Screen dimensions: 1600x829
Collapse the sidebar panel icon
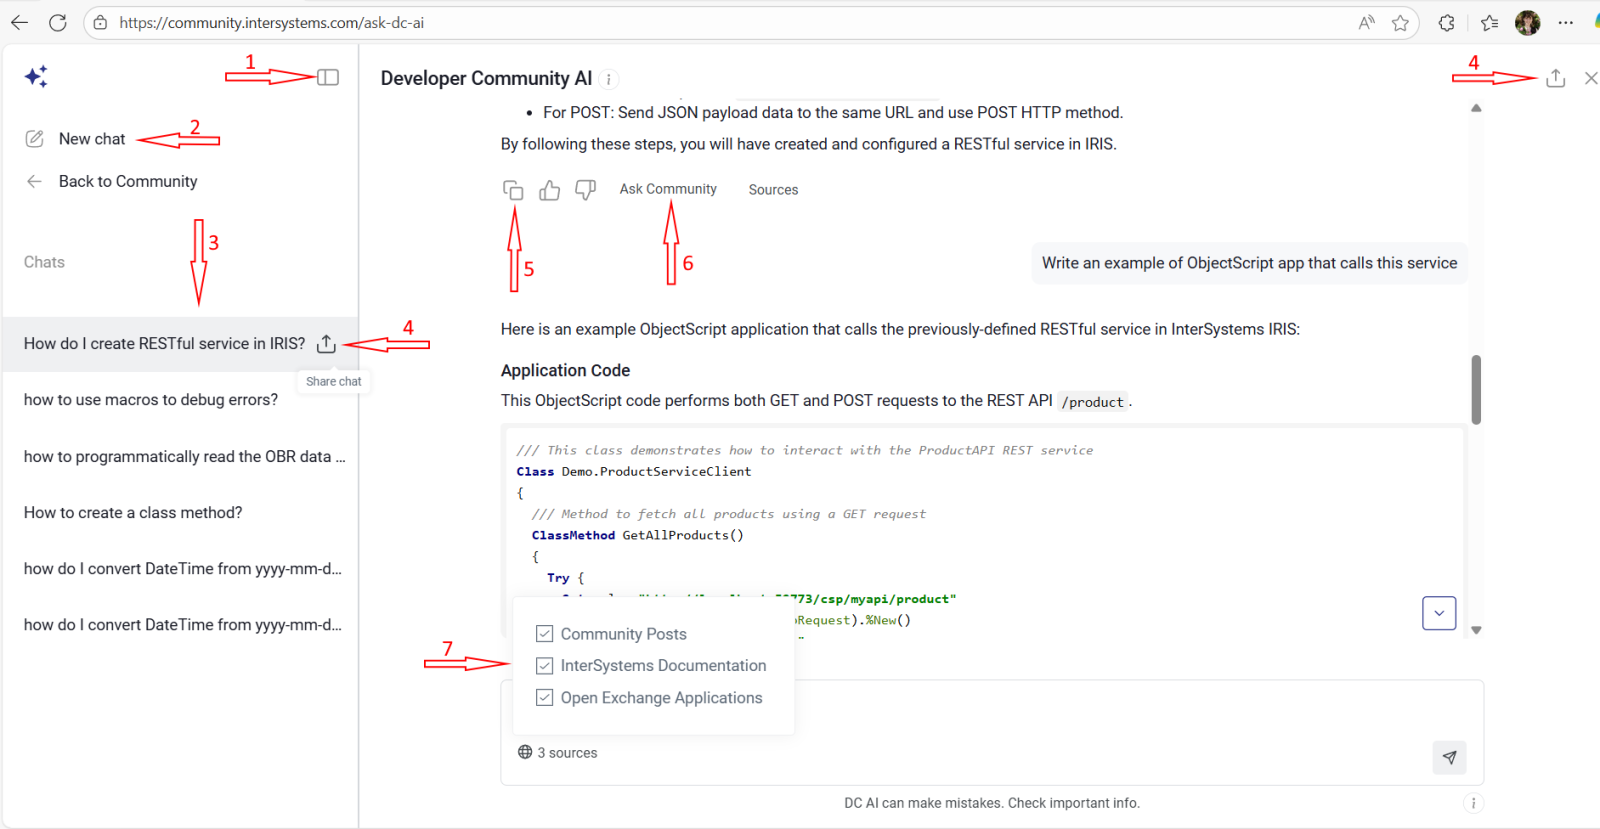point(328,77)
